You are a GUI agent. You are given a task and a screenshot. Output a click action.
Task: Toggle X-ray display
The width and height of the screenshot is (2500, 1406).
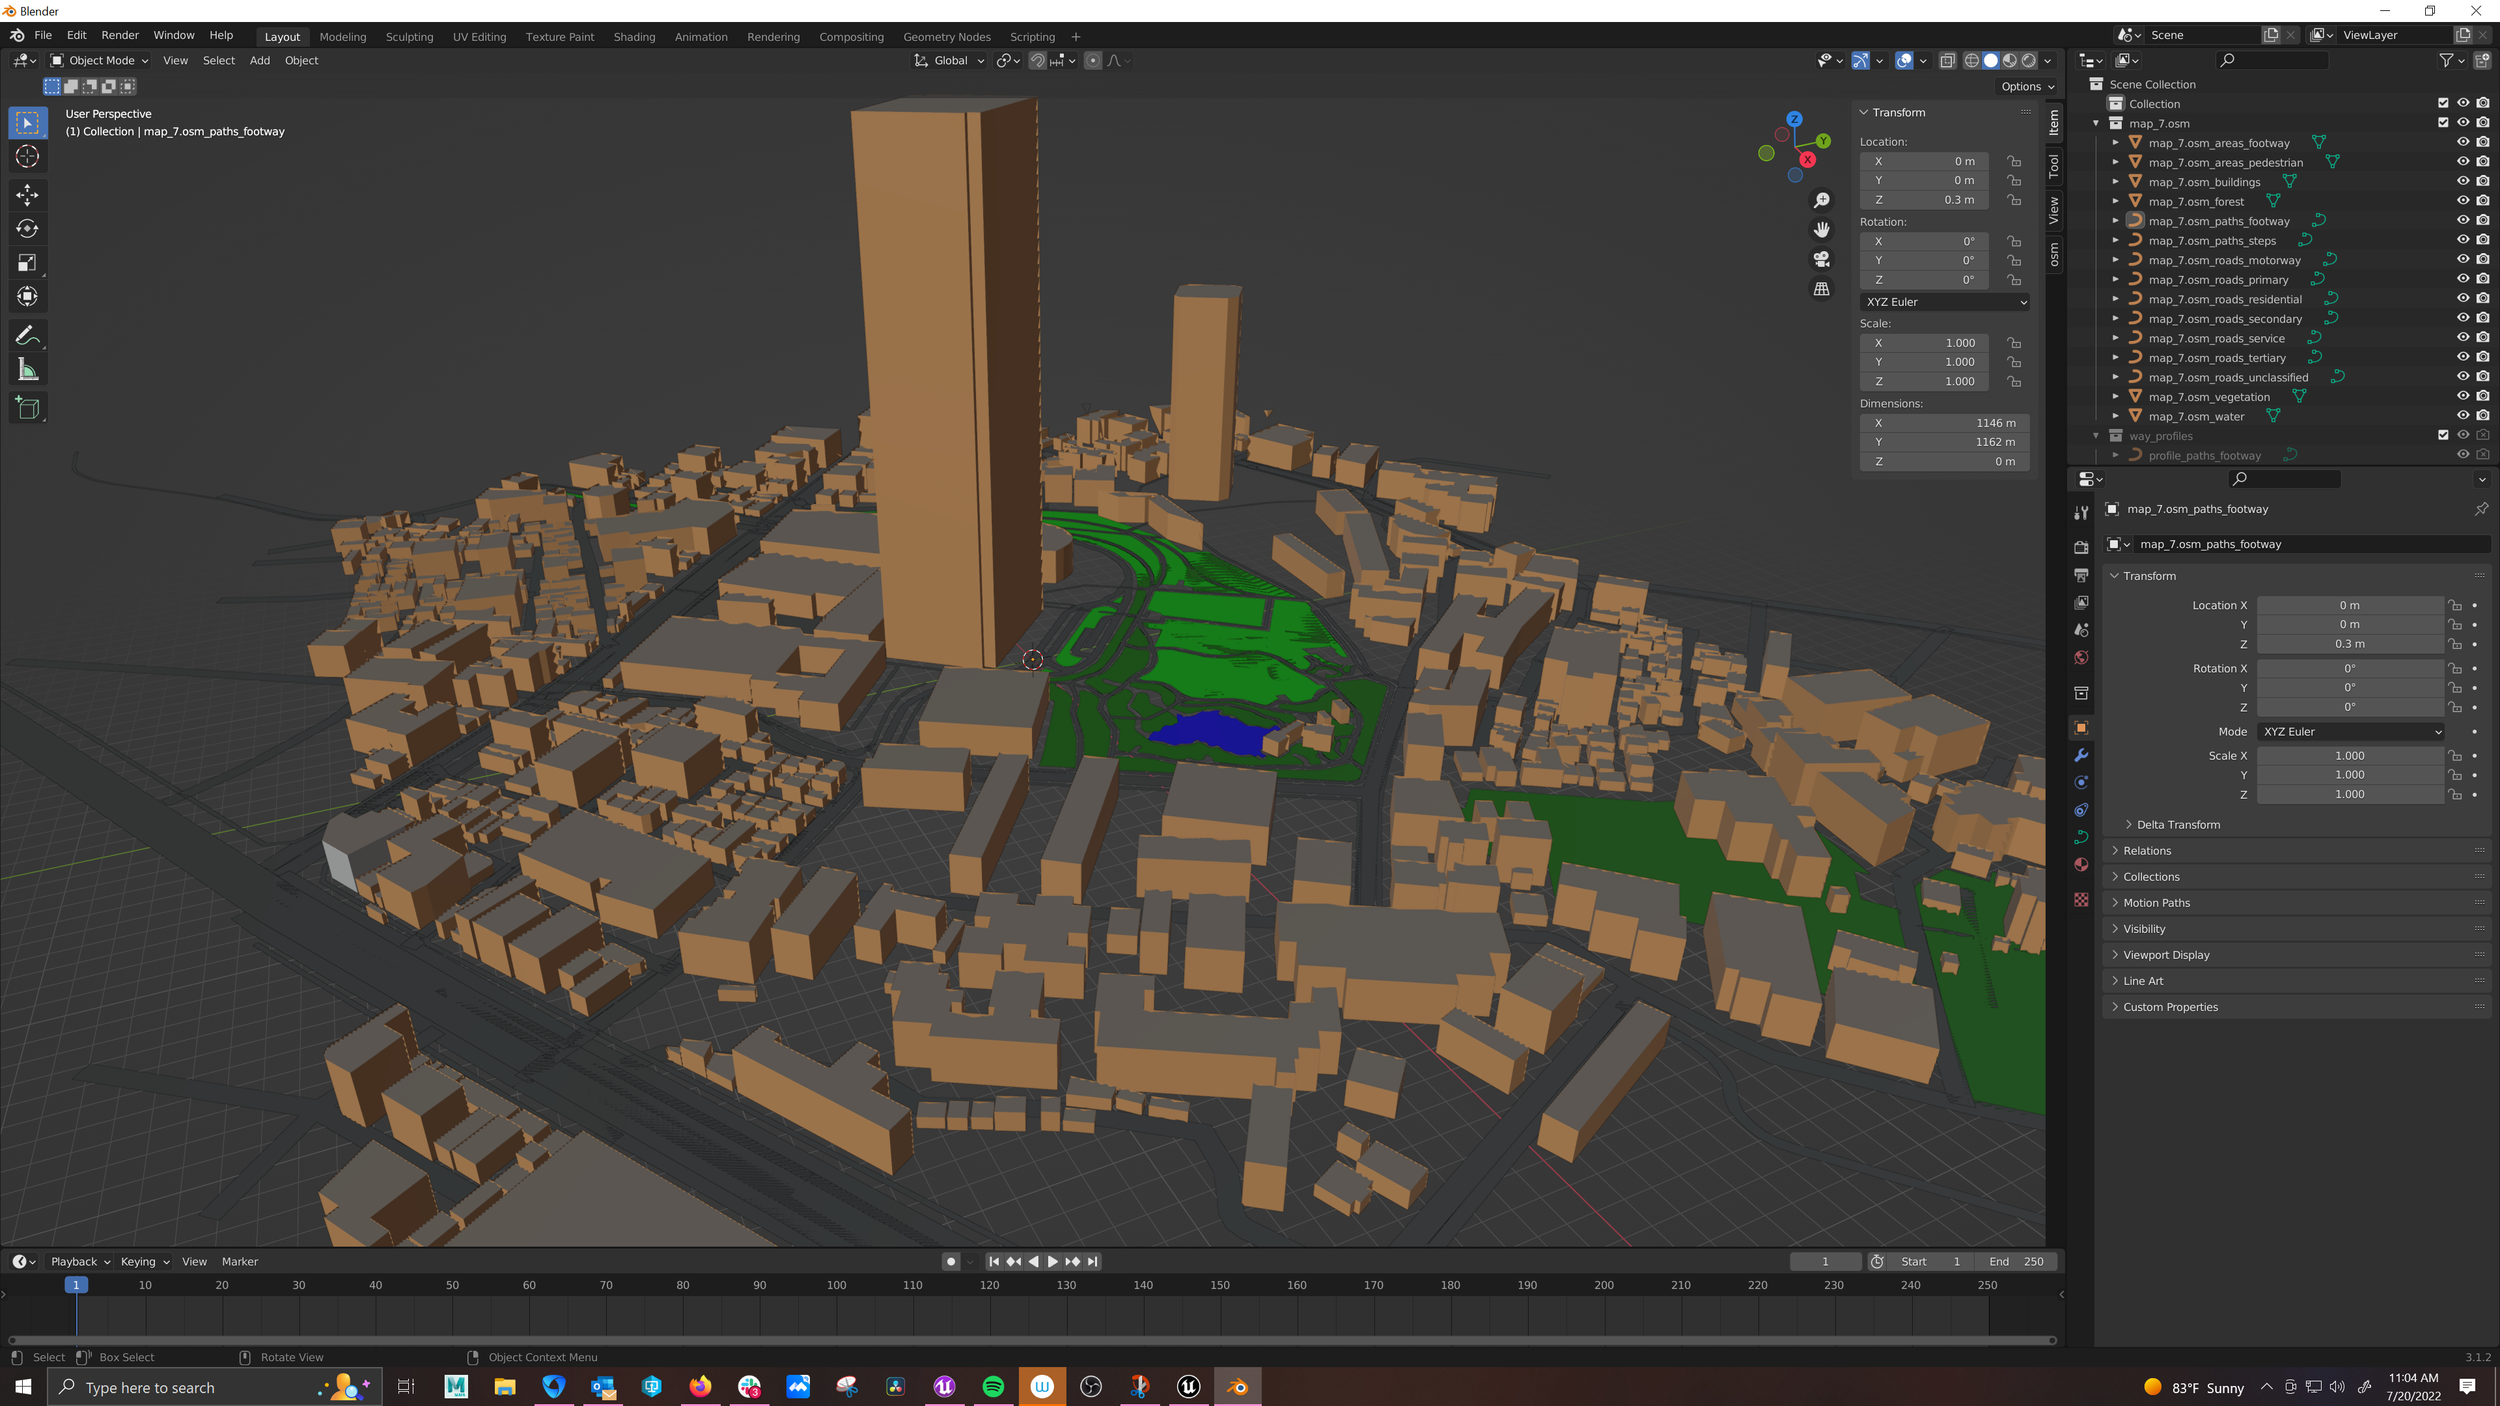click(1947, 61)
